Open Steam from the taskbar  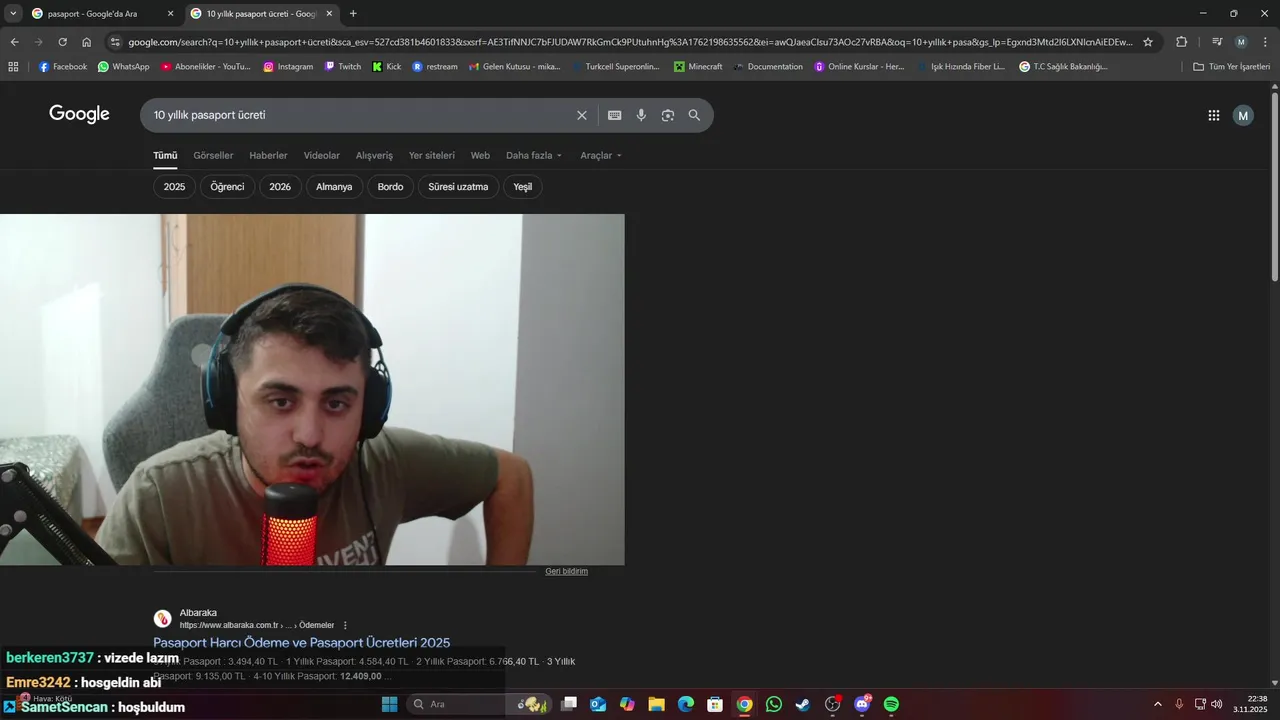pos(803,704)
